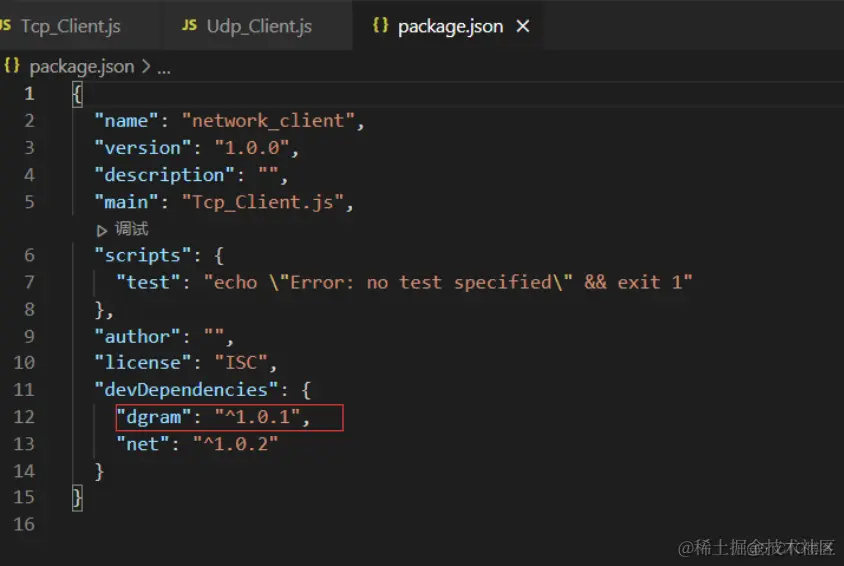Click the "test" script key
Image resolution: width=844 pixels, height=566 pixels.
click(x=148, y=282)
